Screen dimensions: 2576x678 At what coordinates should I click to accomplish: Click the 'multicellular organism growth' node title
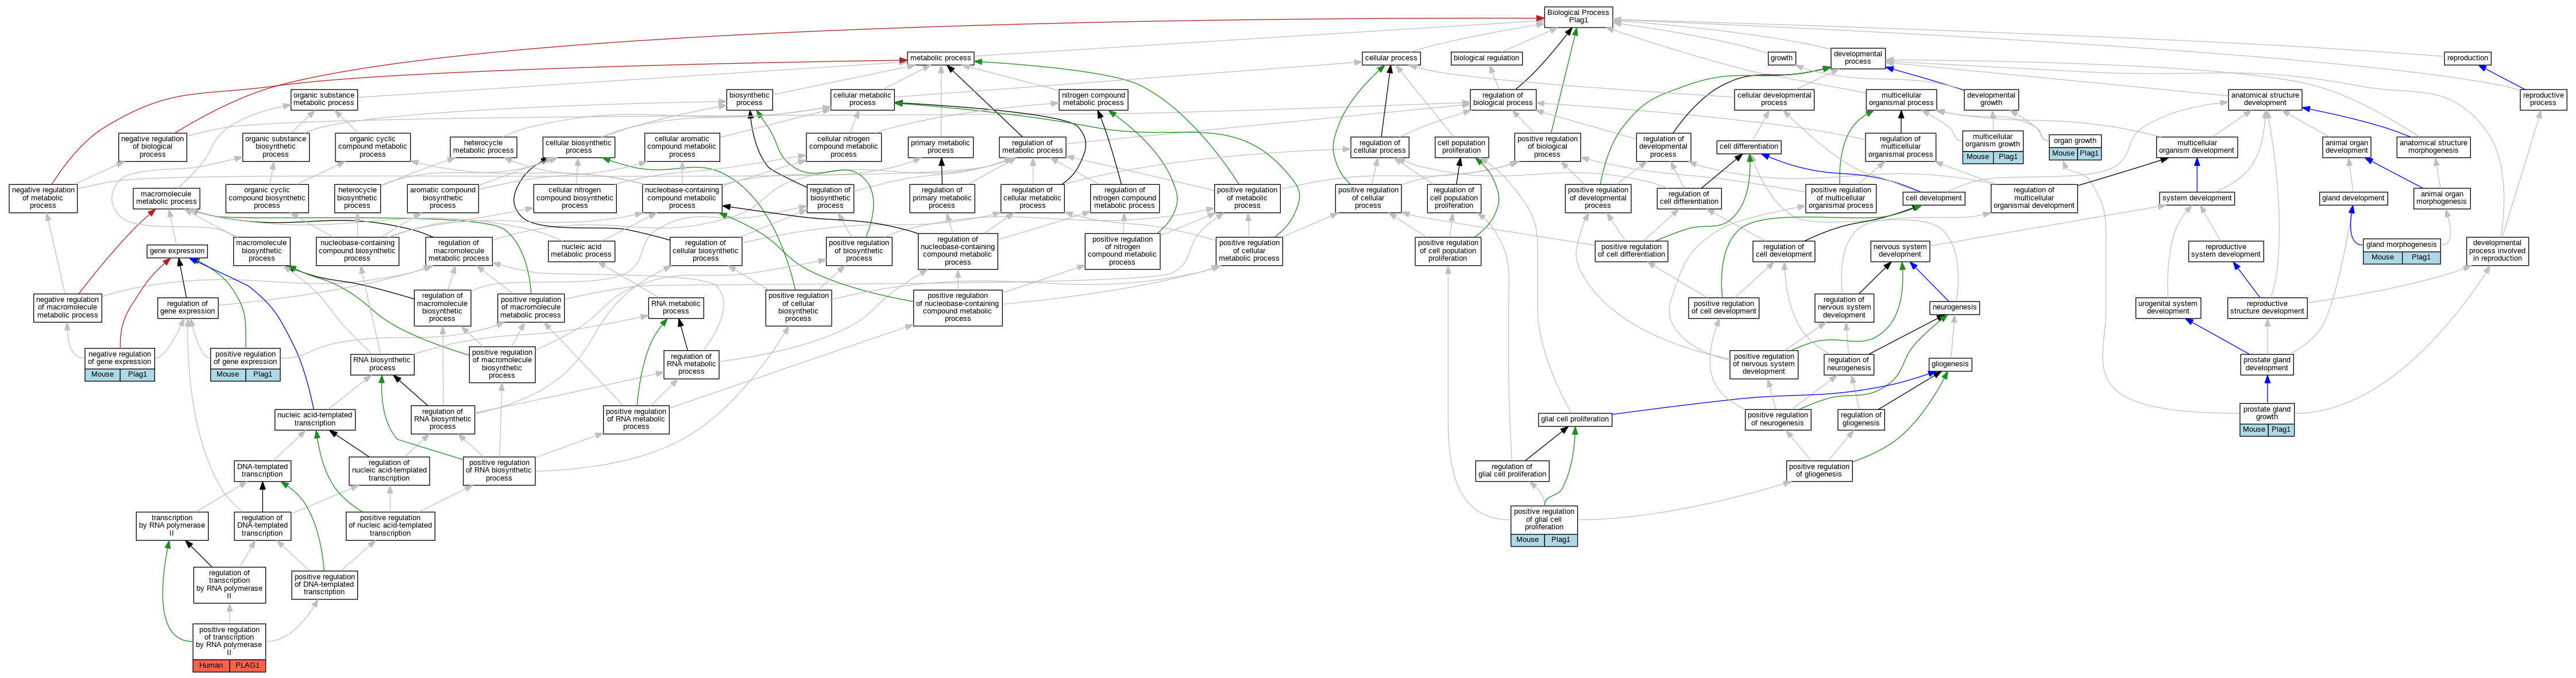click(1993, 141)
